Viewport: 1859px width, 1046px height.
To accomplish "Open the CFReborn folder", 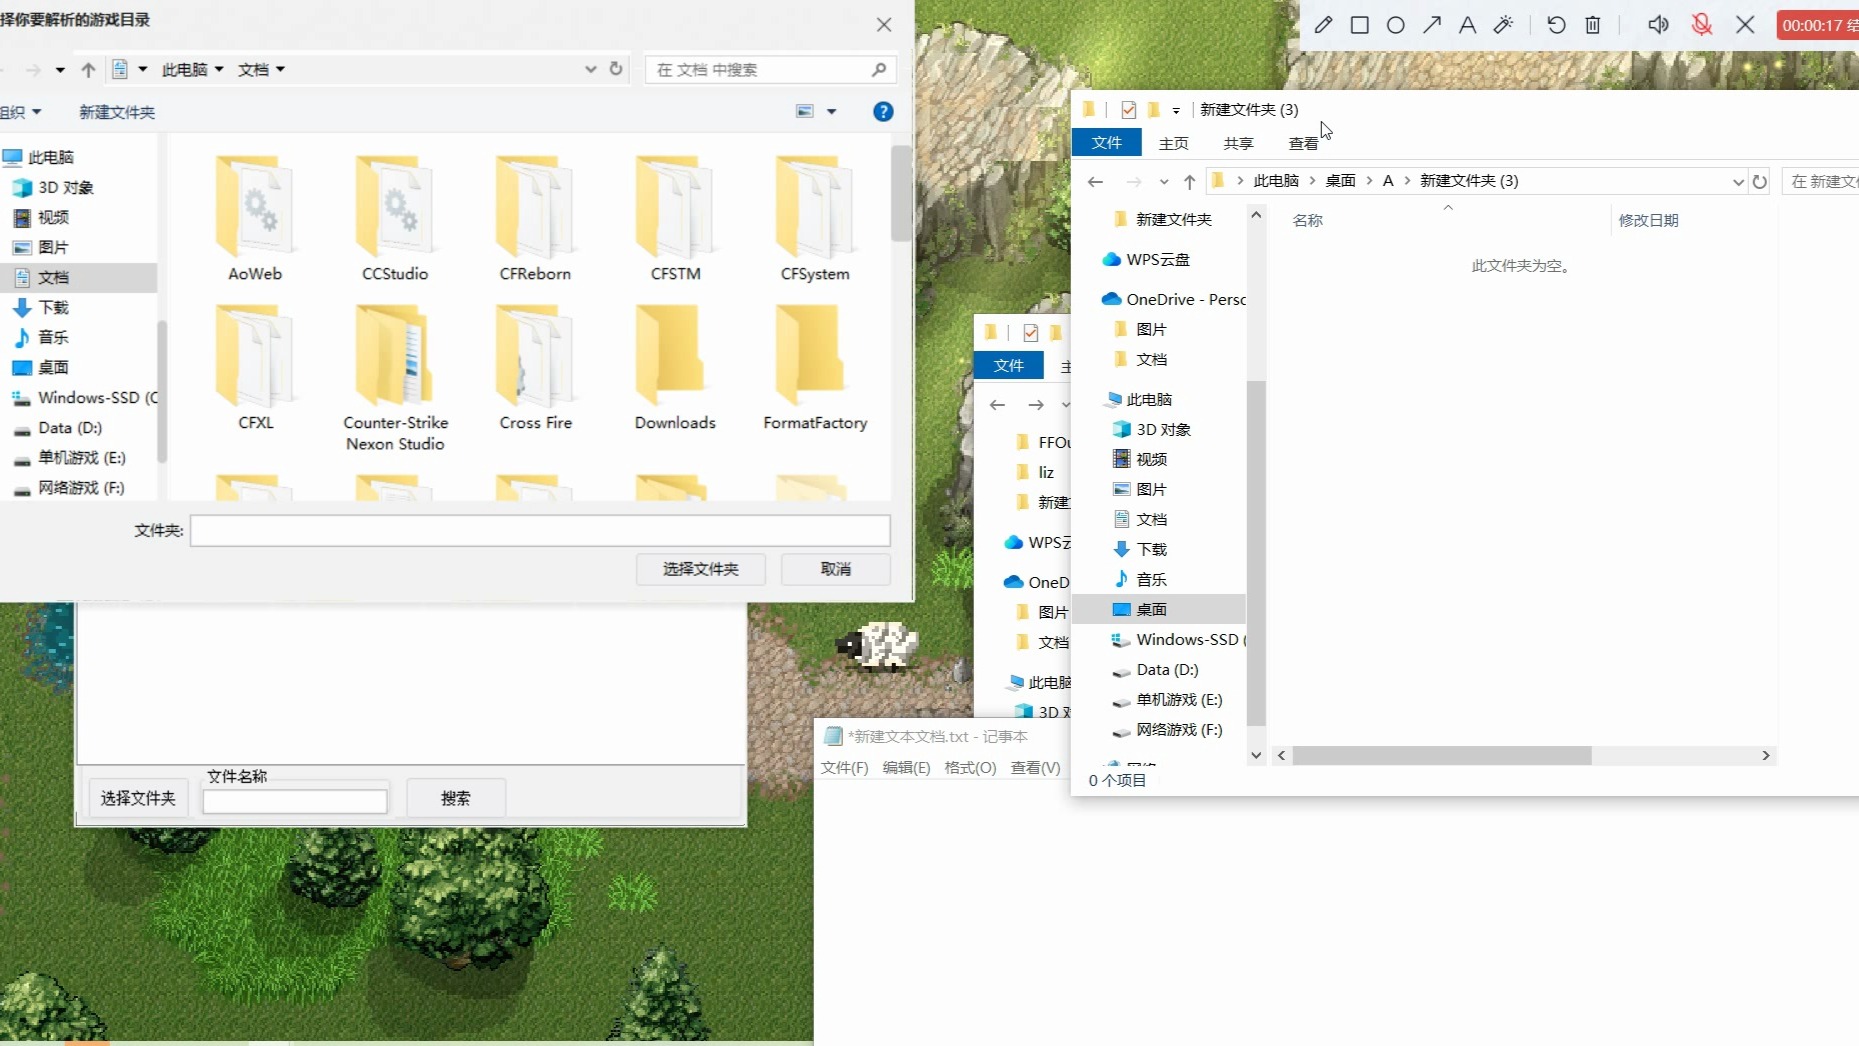I will [x=535, y=218].
